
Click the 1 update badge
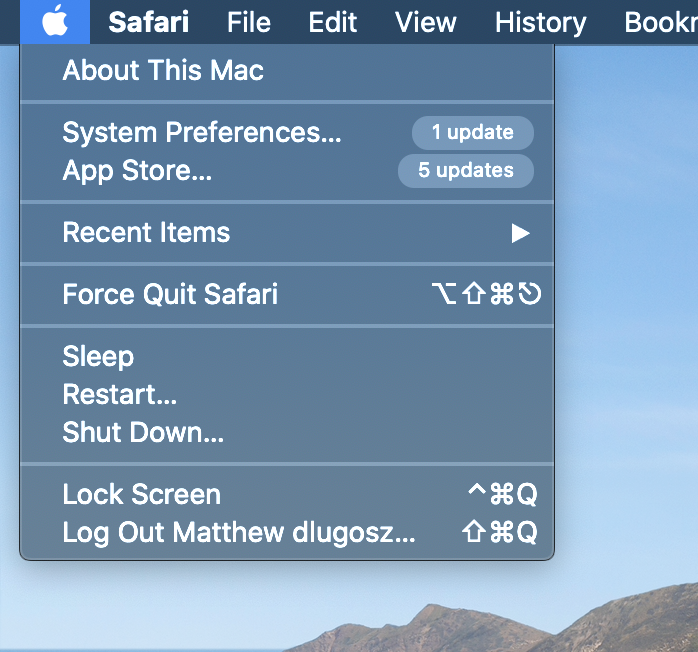(x=472, y=132)
